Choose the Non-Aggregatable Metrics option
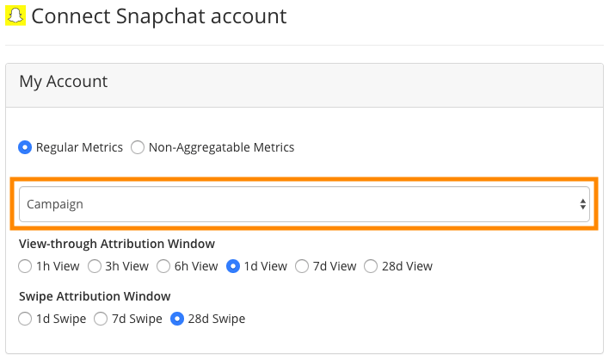 [x=137, y=148]
